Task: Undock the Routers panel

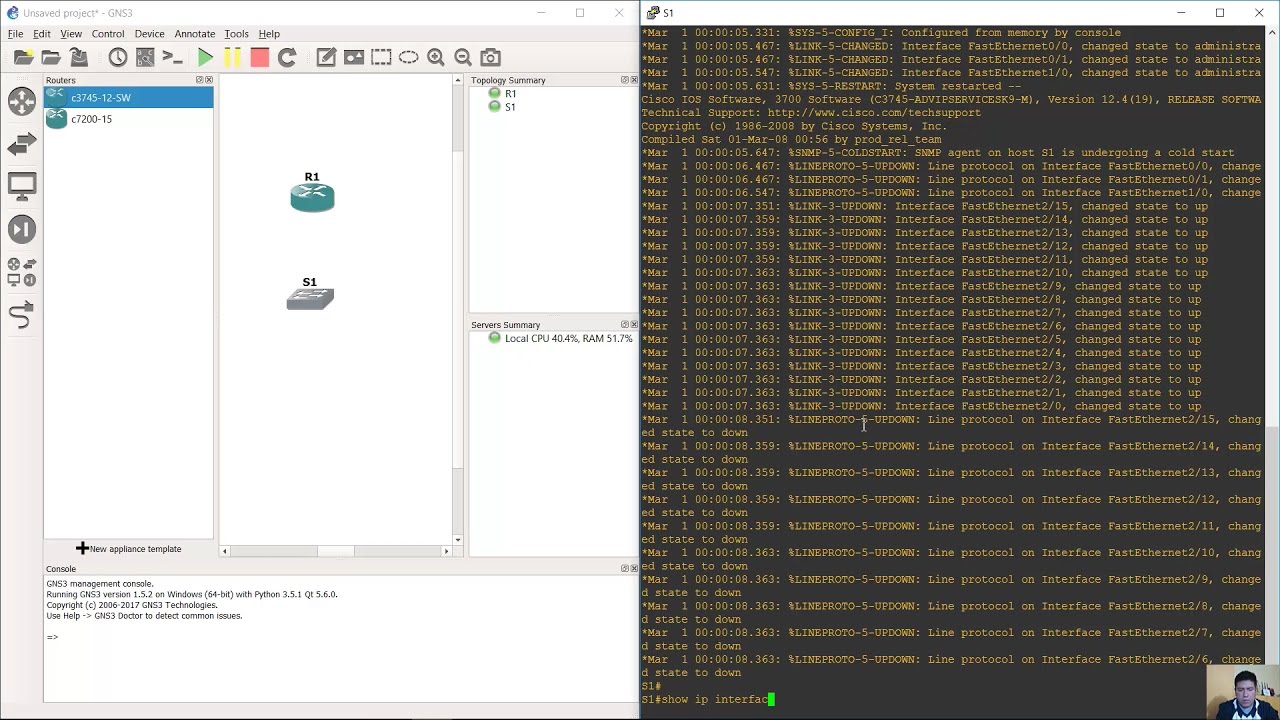Action: coord(200,80)
